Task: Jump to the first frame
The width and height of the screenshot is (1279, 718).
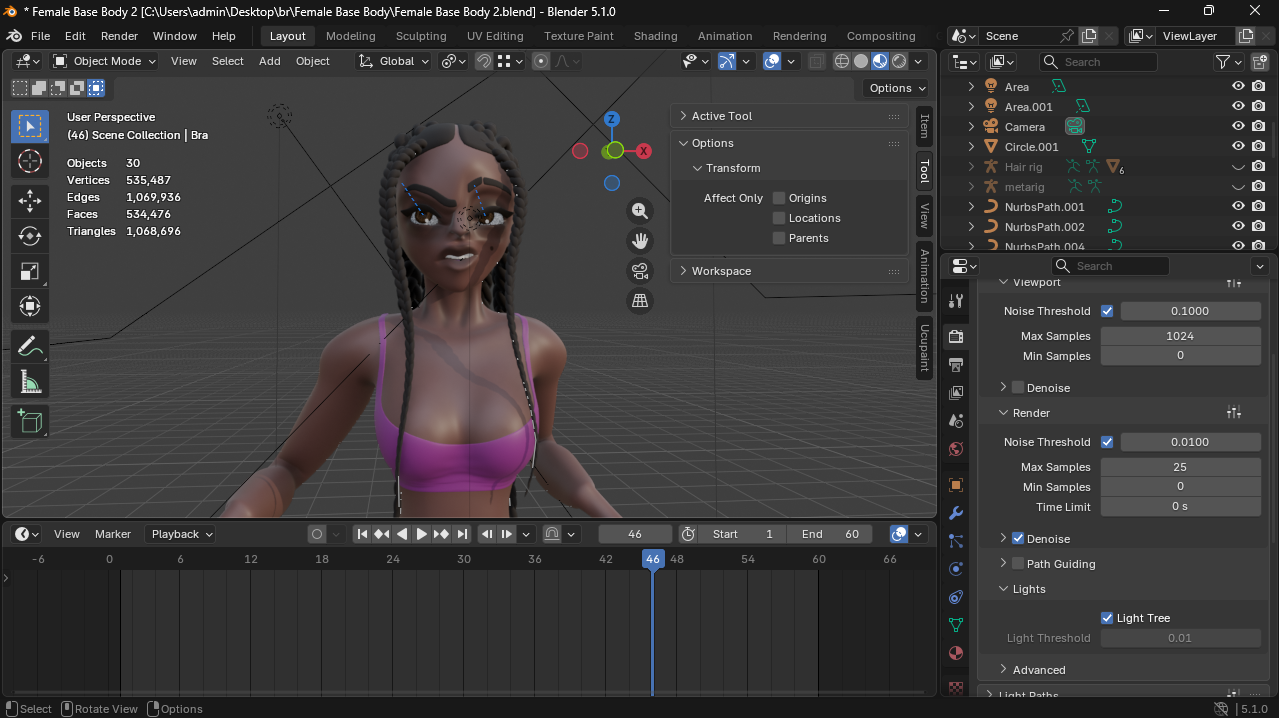Action: click(x=363, y=534)
